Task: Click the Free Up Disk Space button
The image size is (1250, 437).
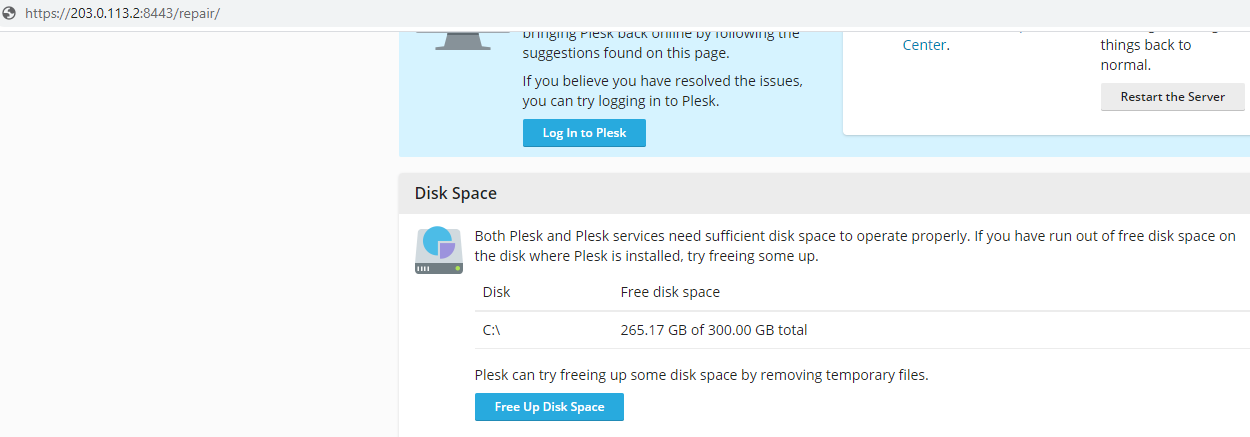Action: (549, 407)
